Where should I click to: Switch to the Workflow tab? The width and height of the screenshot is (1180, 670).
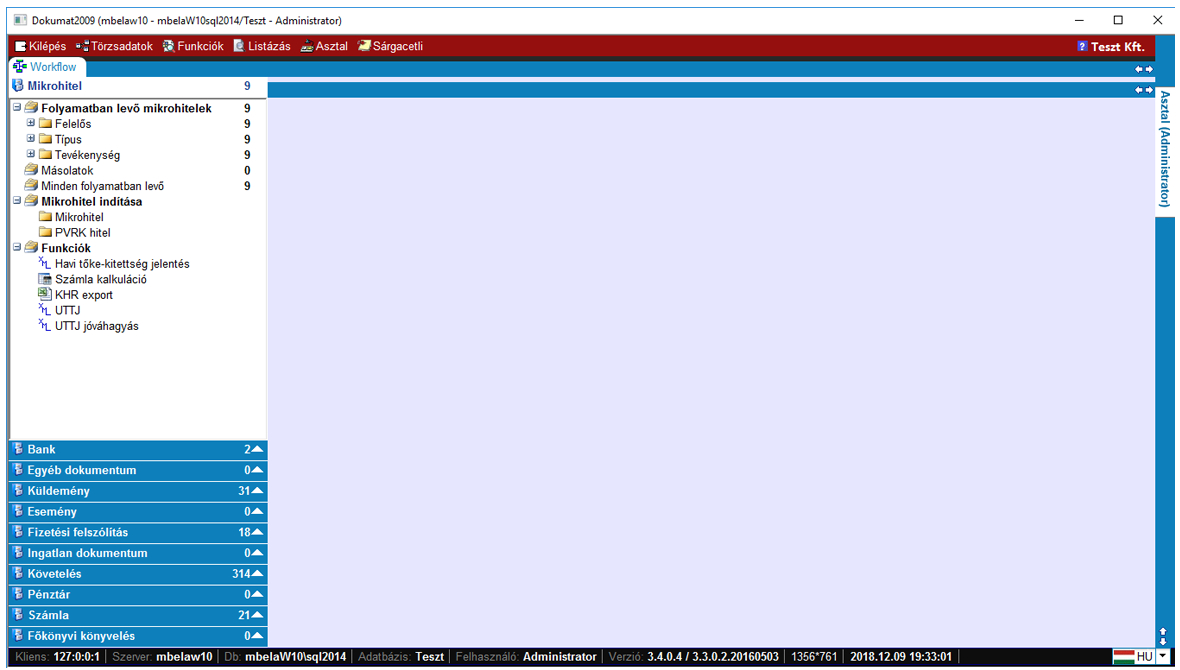[46, 67]
